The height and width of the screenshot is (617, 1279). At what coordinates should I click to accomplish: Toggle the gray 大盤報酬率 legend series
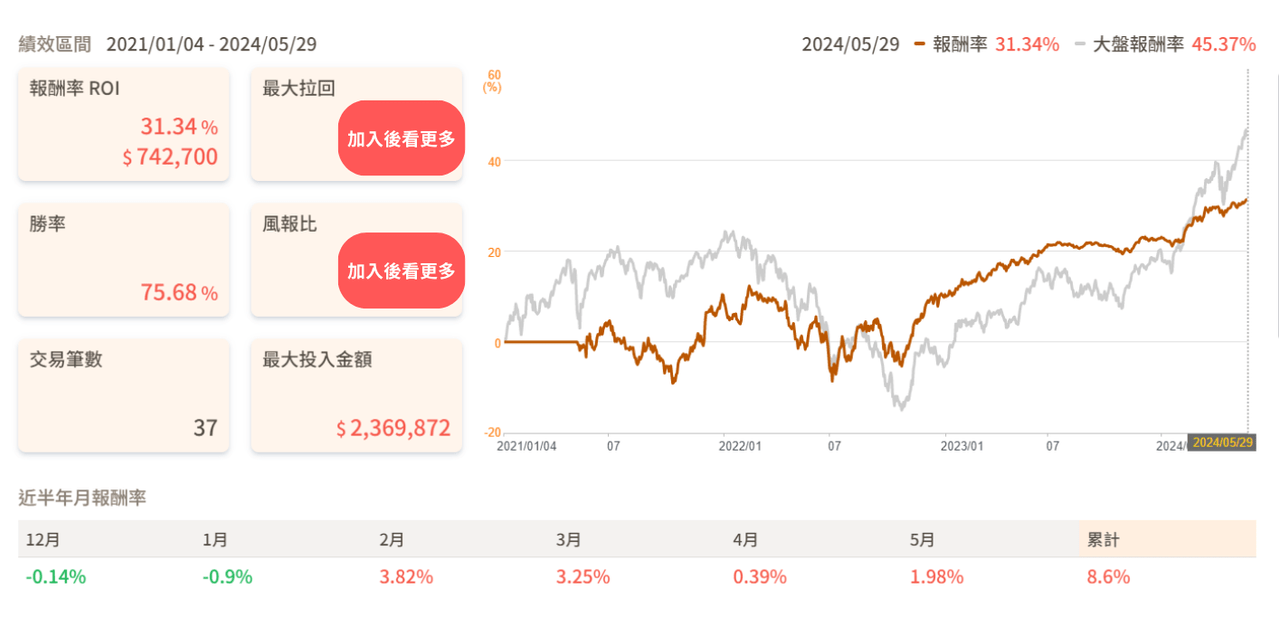[1131, 45]
